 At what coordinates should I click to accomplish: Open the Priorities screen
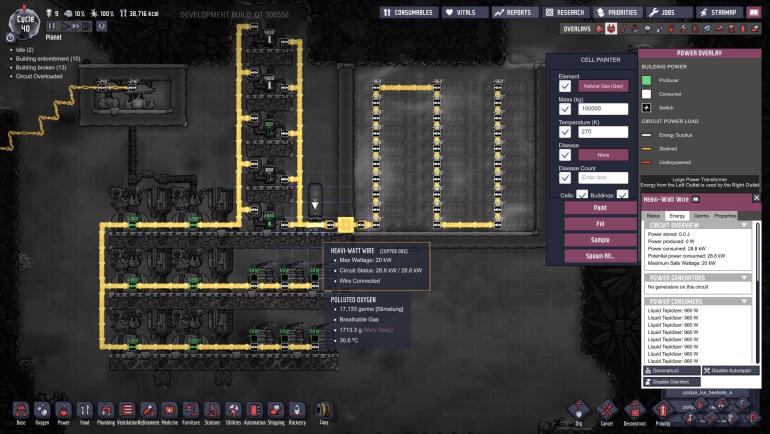pyautogui.click(x=617, y=12)
